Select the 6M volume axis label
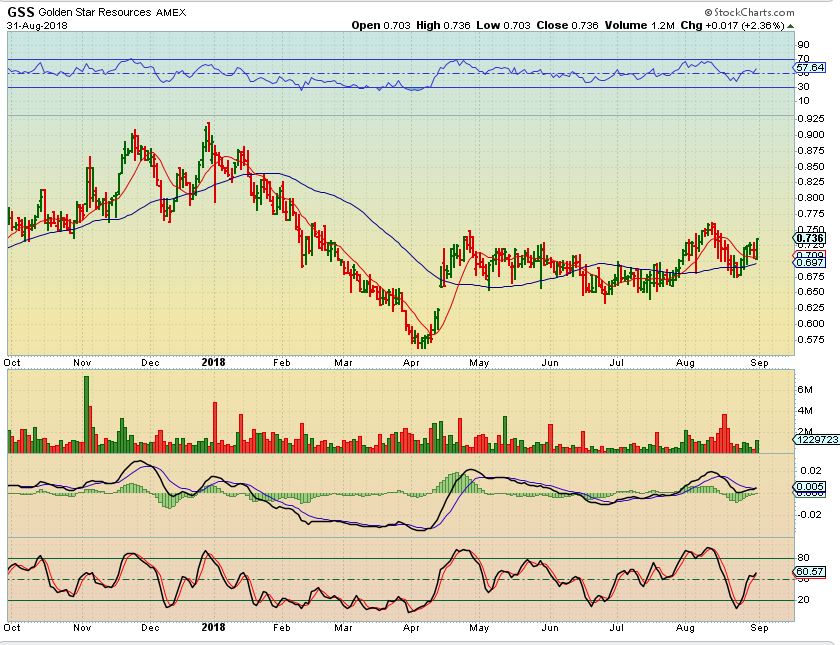Screen dimensions: 840x645 point(802,387)
